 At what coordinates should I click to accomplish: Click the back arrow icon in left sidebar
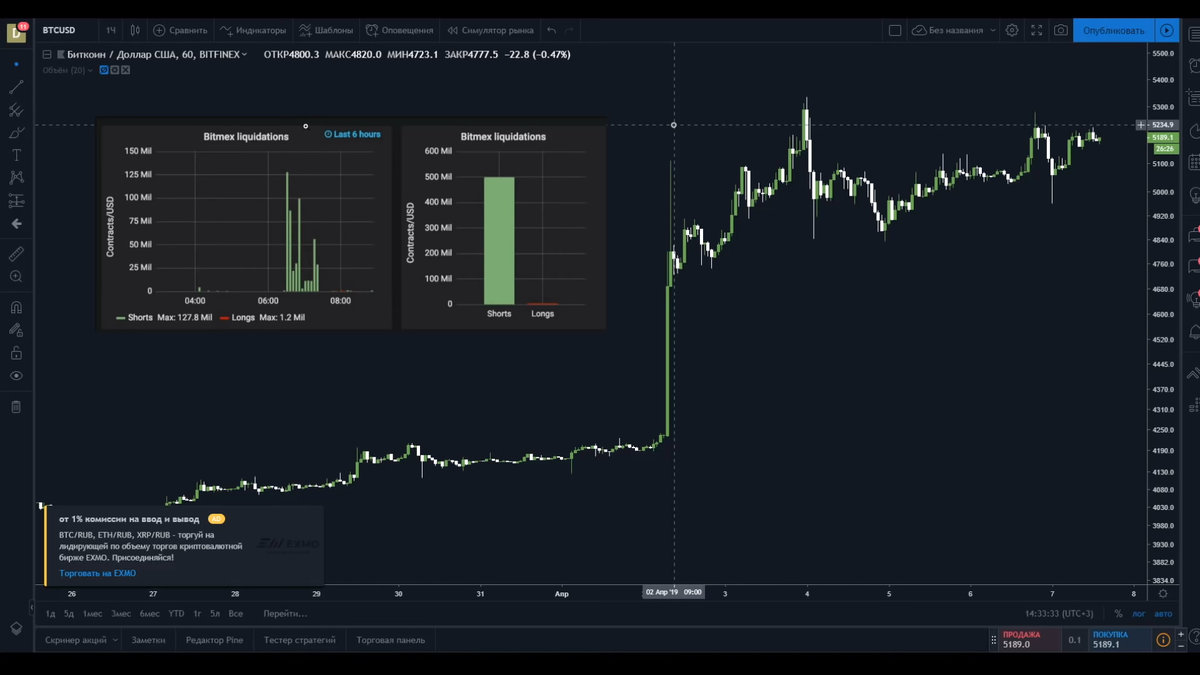(16, 224)
